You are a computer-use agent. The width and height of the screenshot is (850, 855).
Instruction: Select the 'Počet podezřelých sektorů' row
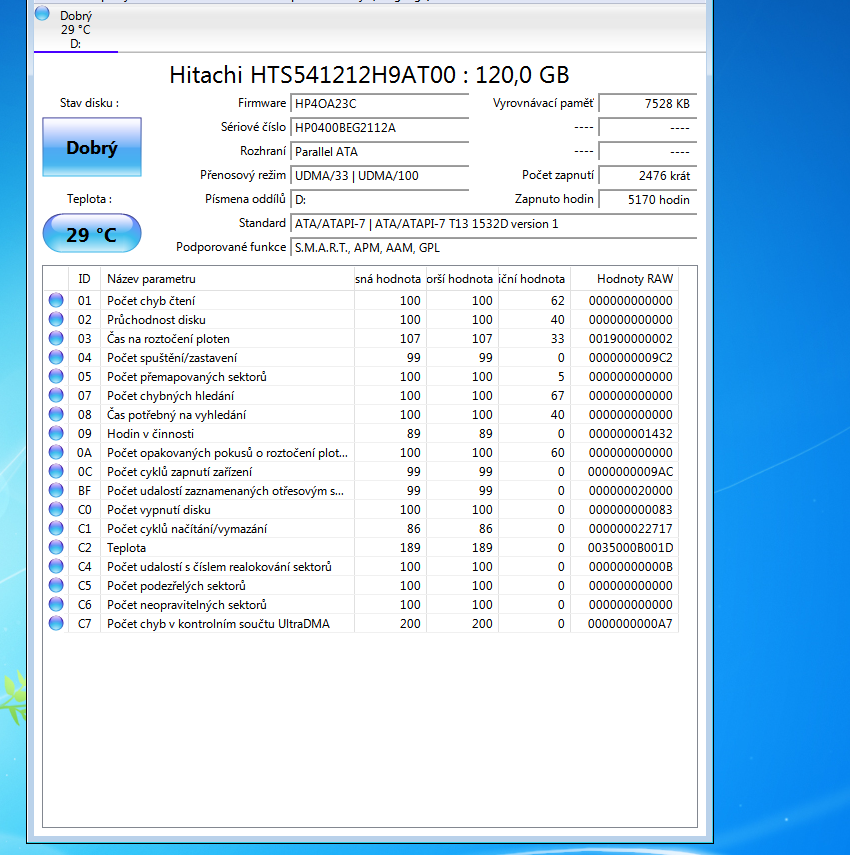tap(360, 586)
